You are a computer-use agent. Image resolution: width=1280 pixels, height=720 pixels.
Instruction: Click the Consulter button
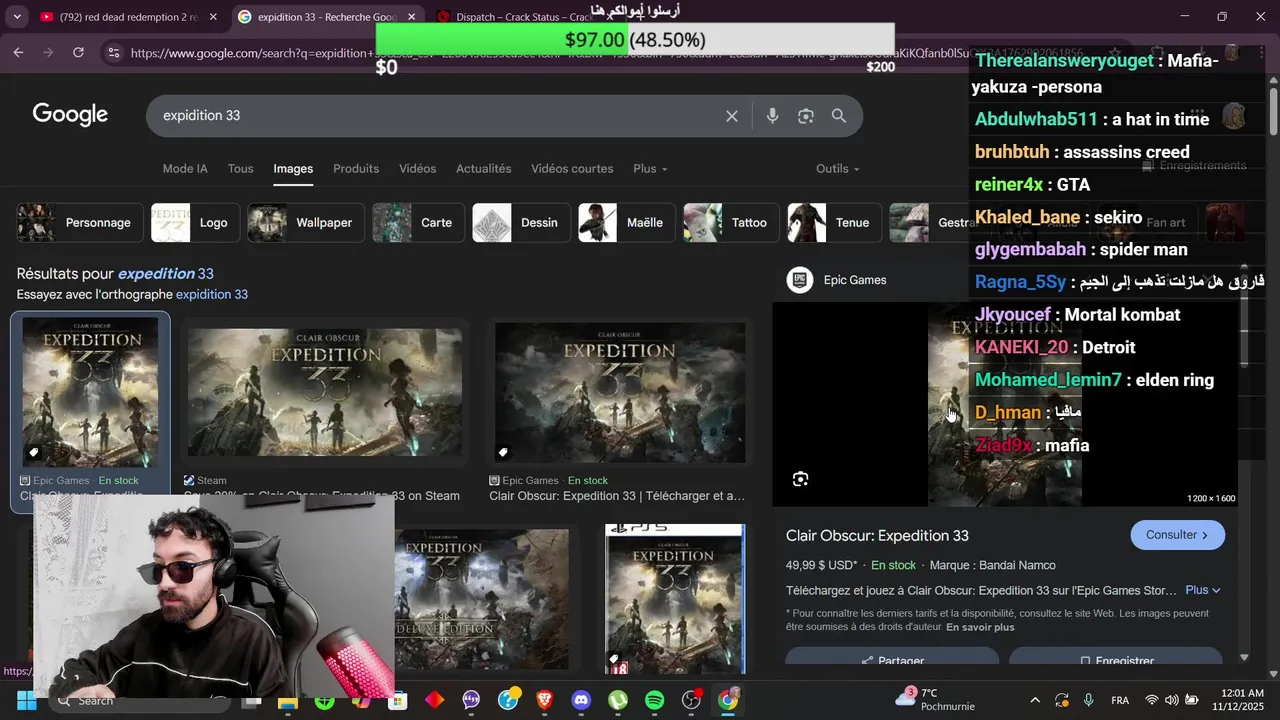pyautogui.click(x=1178, y=535)
